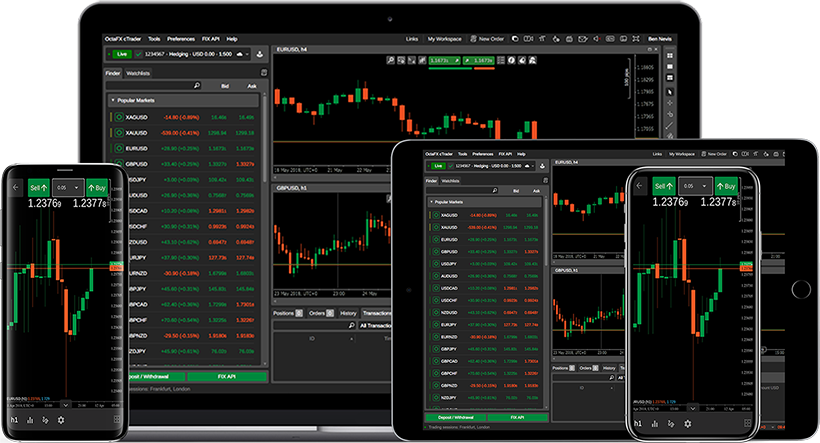Switch to Watchlists tab on the laptop
This screenshot has width=820, height=443.
pyautogui.click(x=138, y=73)
